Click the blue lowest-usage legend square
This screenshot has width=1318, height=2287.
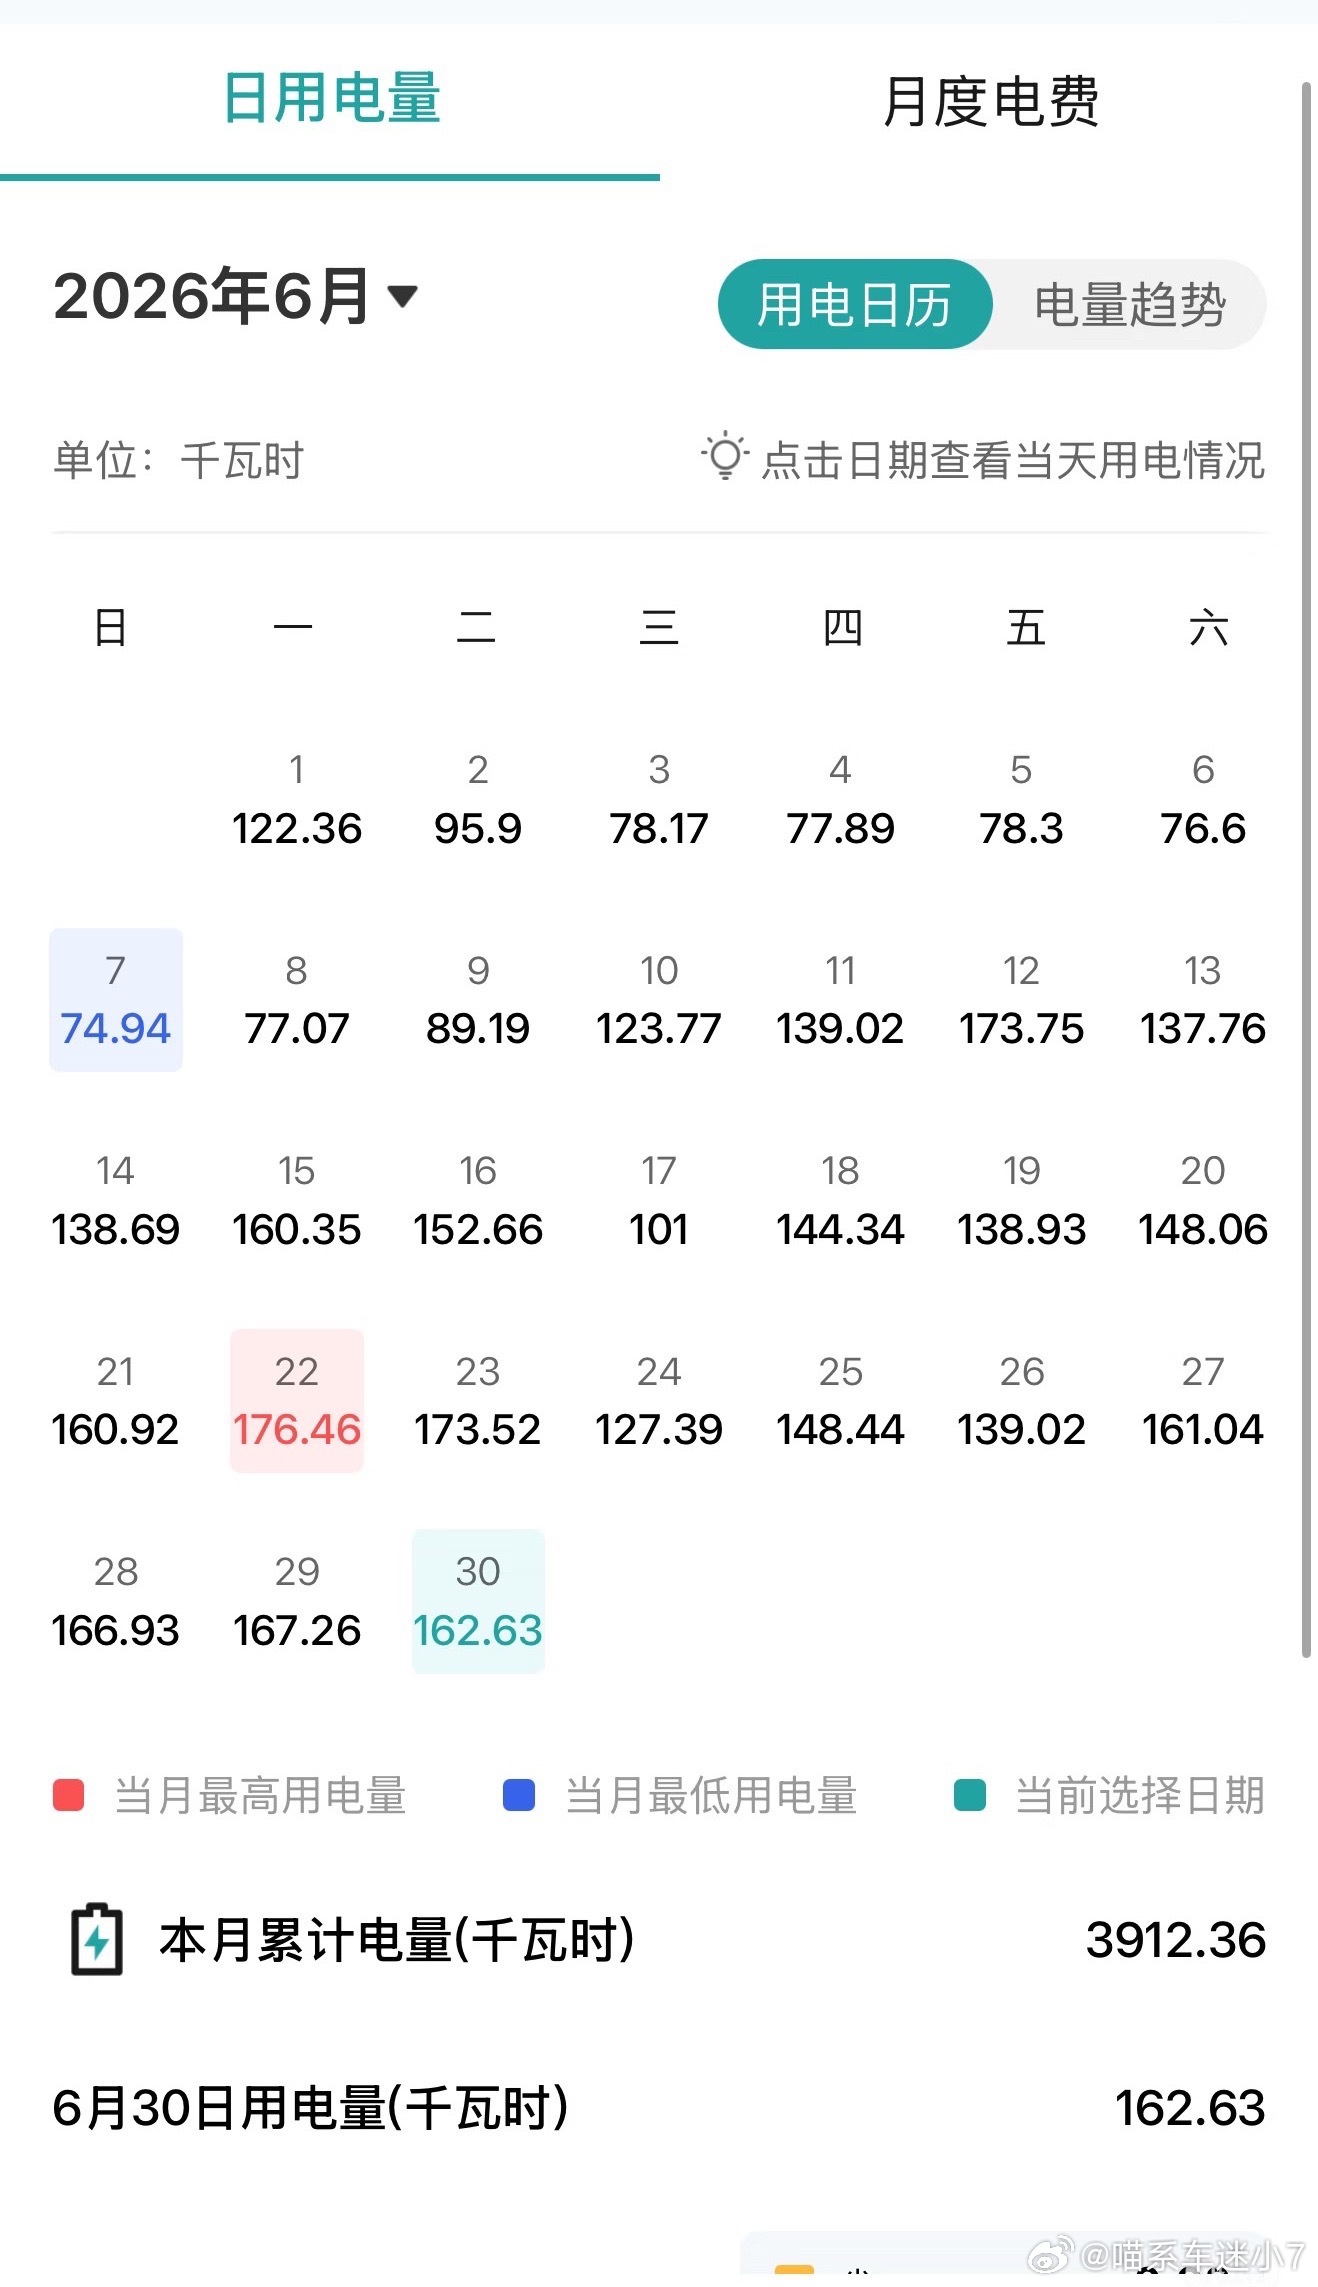coord(519,1795)
